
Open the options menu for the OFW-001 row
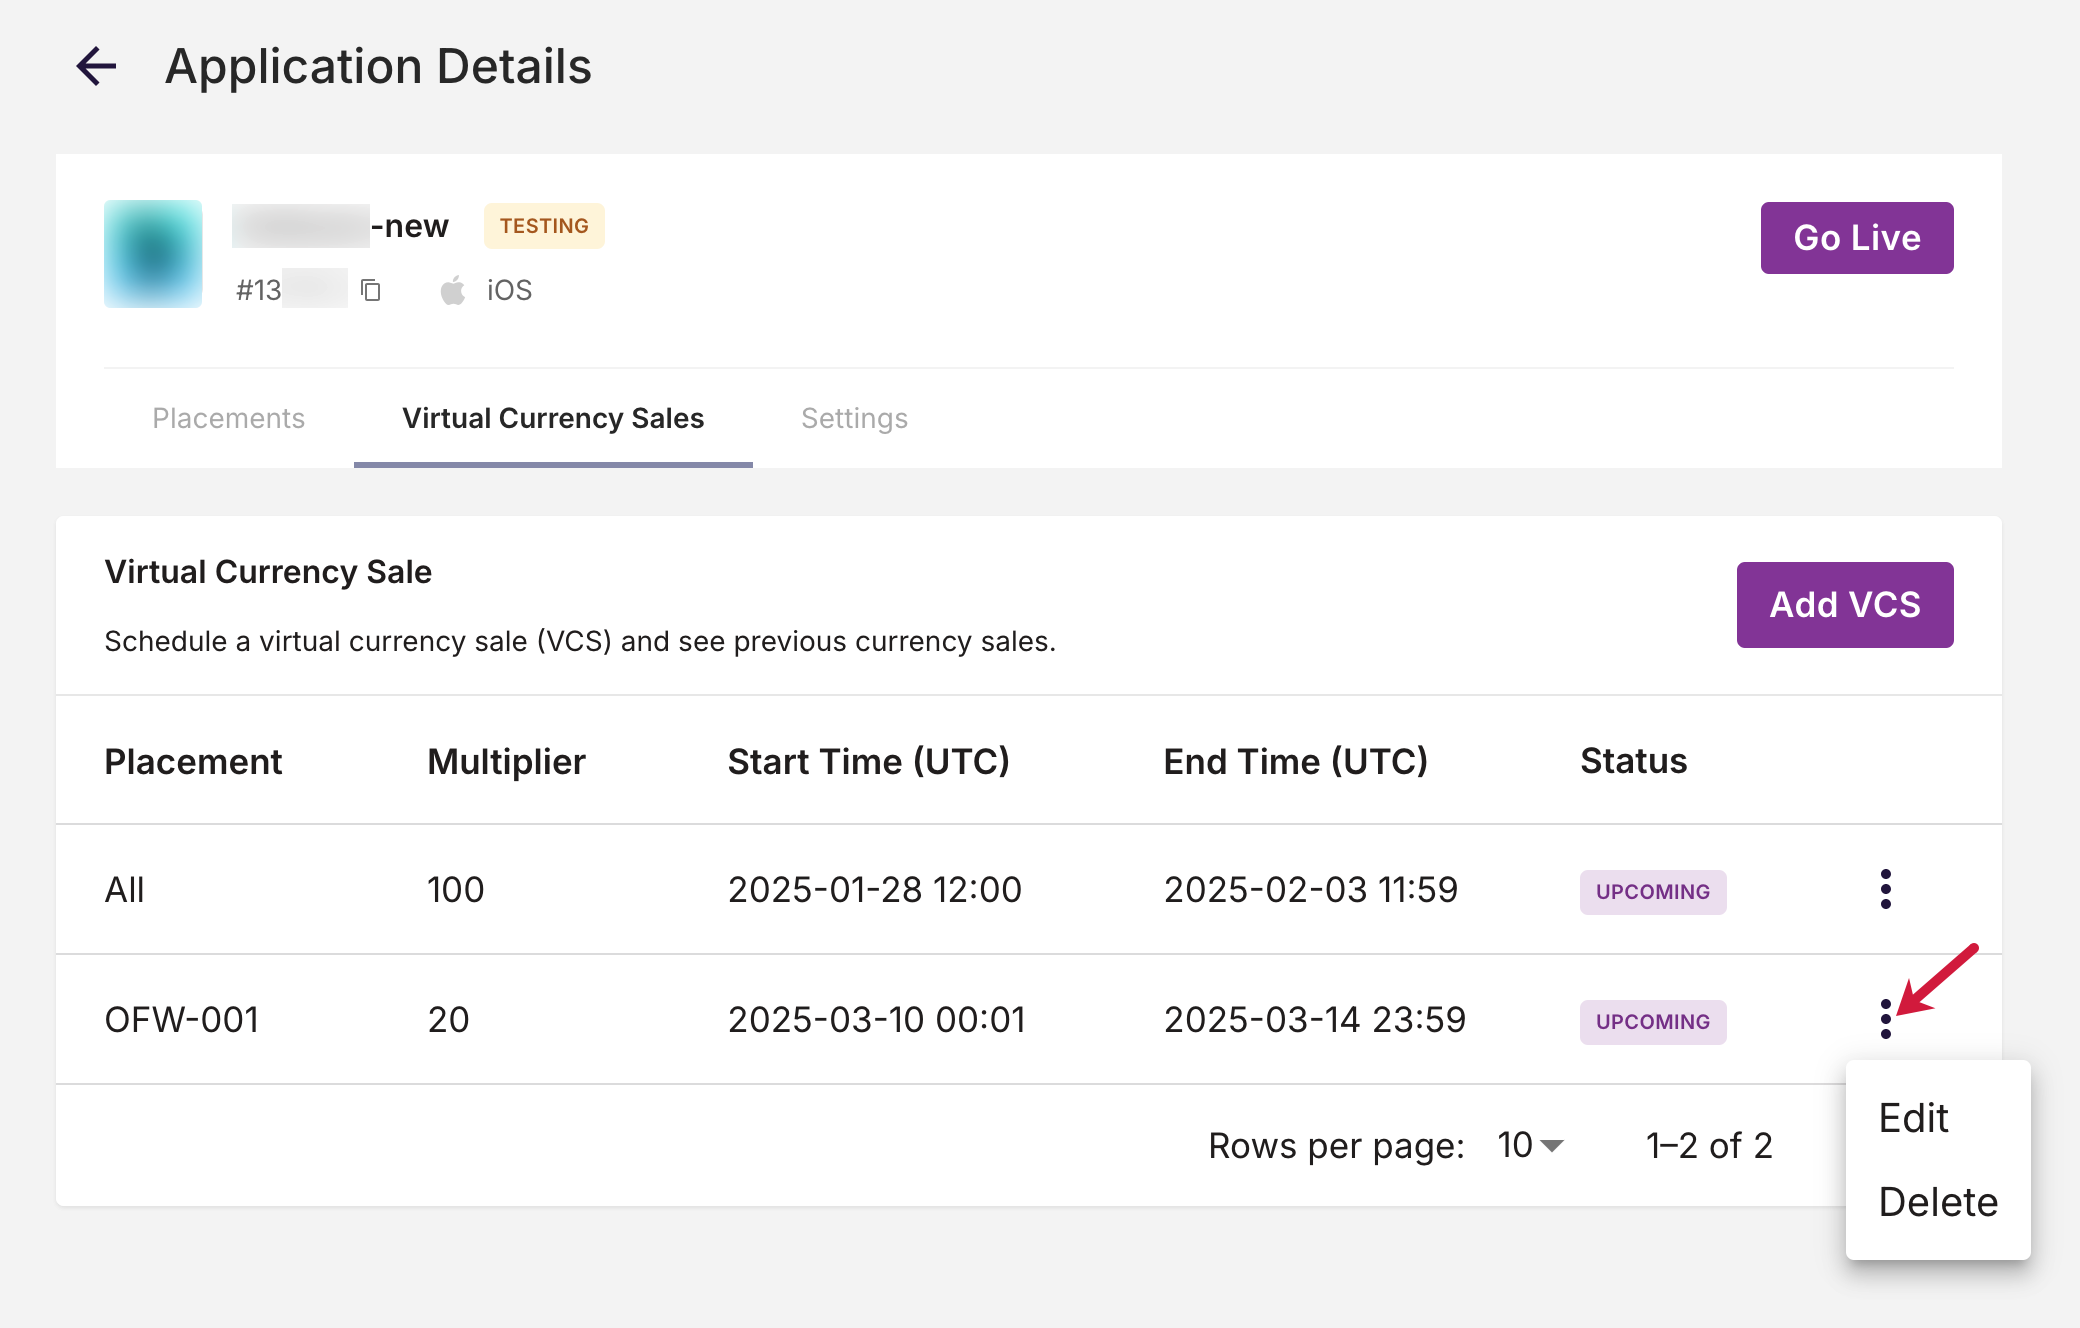[x=1885, y=1019]
